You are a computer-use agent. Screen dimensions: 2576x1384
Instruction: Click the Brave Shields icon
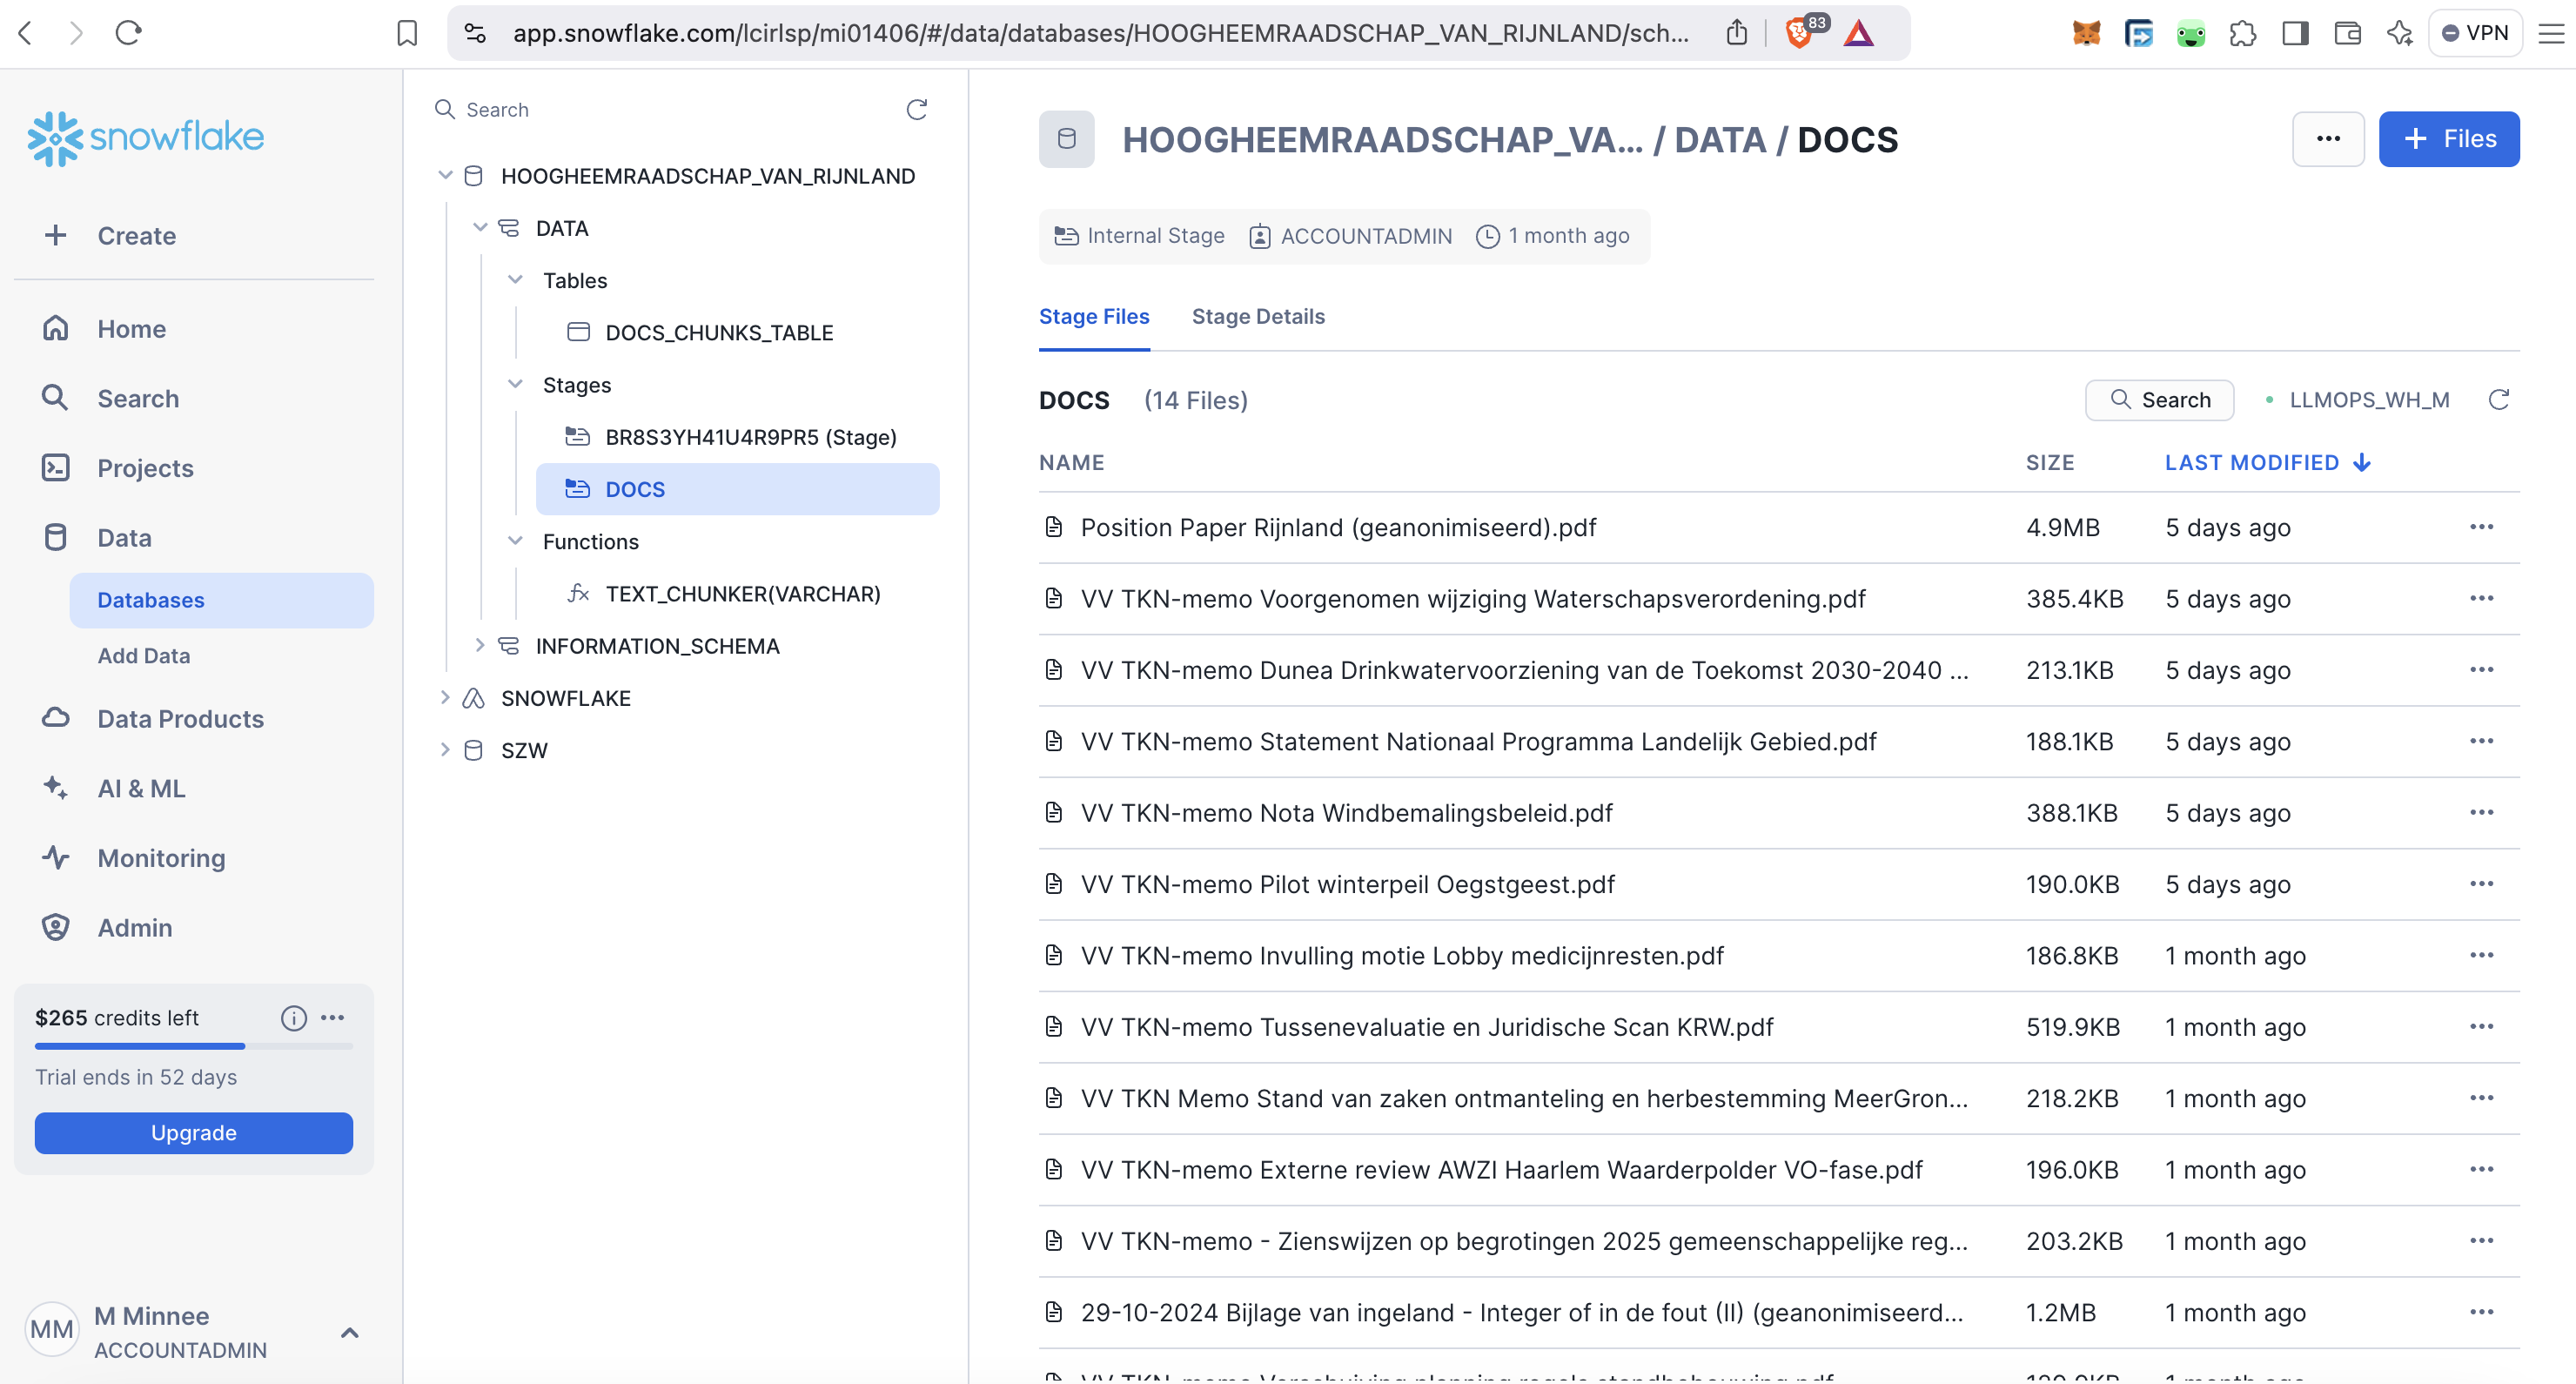point(1799,33)
